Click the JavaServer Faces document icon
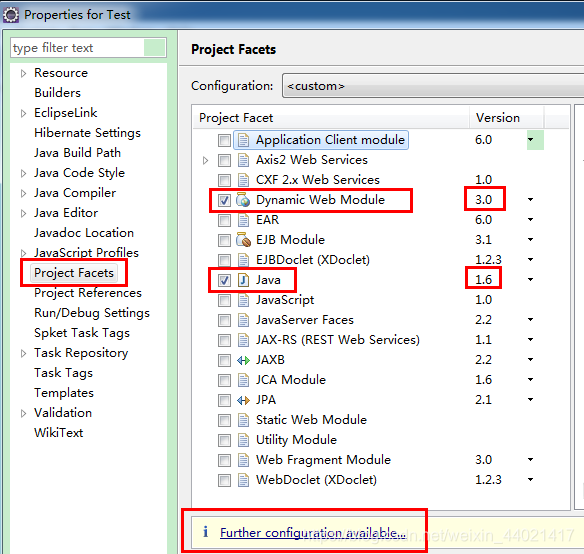Screen dimensions: 584x554 [x=243, y=320]
